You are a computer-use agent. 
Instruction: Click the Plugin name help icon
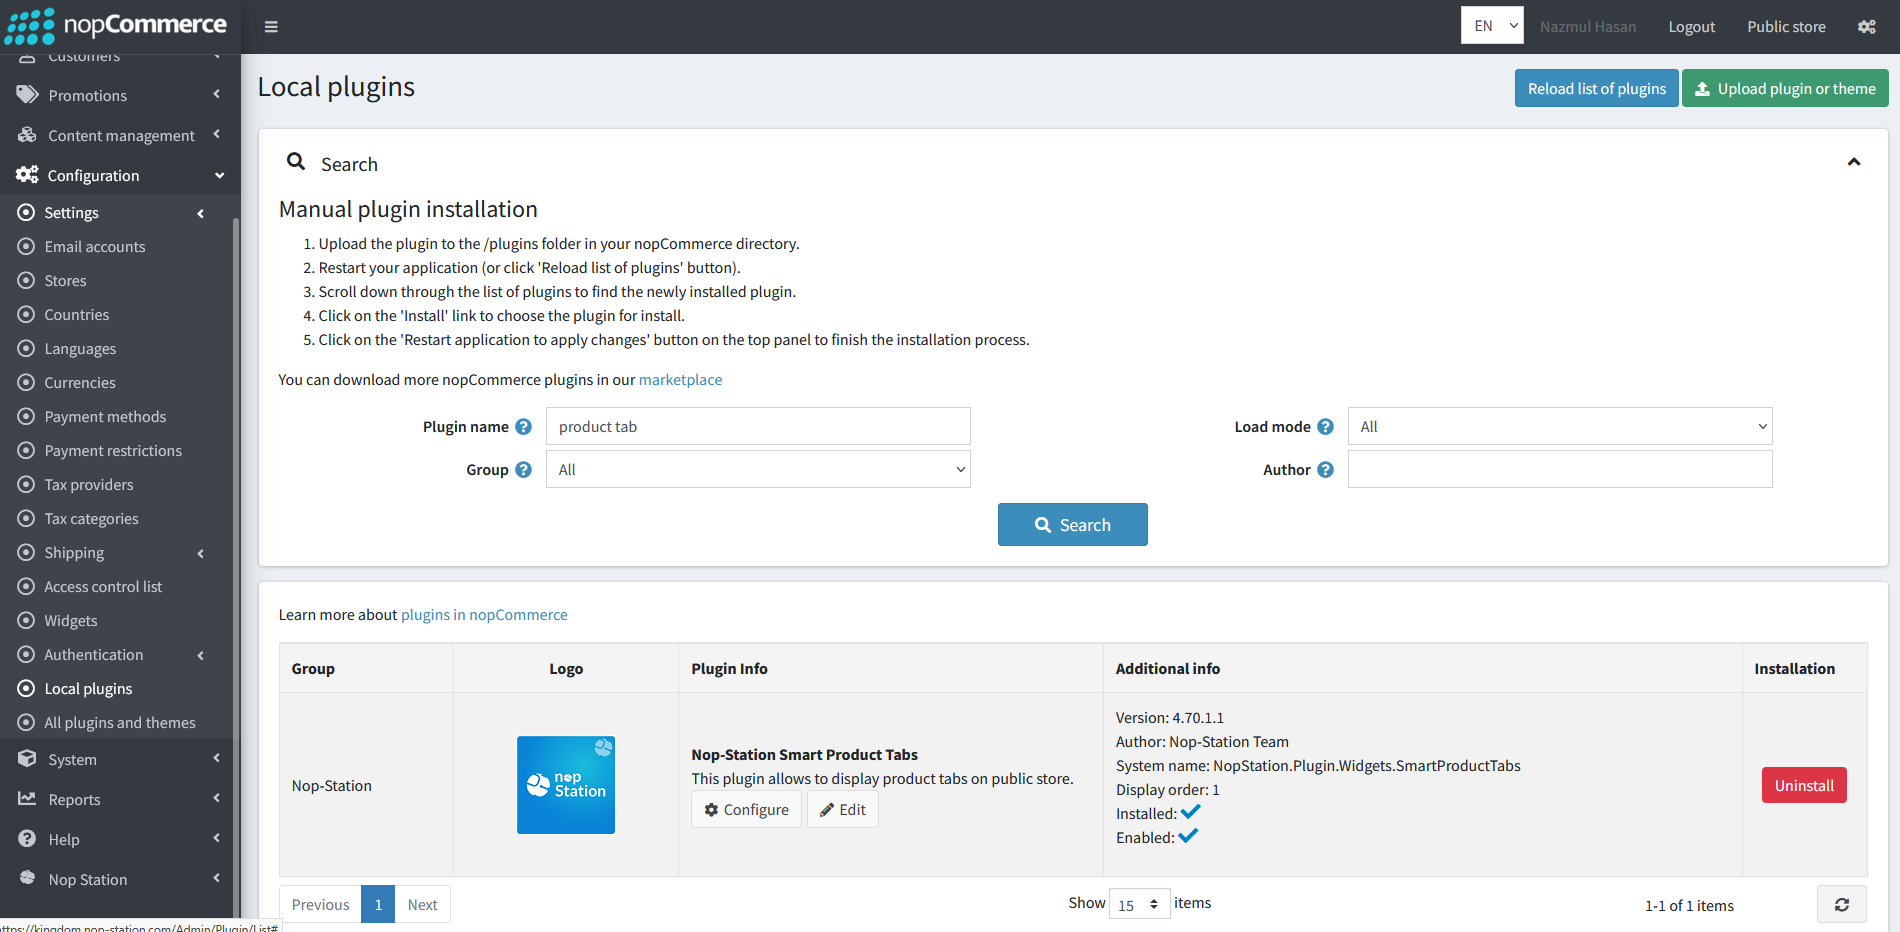(523, 427)
